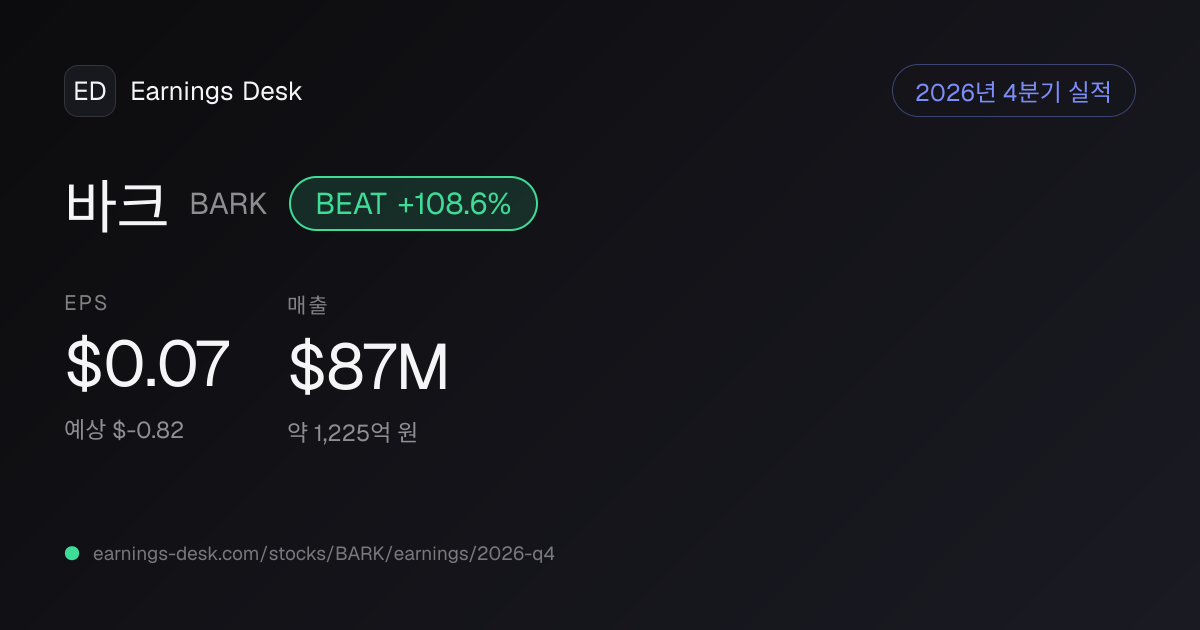
Task: Select the $87M revenue figure
Action: tap(368, 367)
